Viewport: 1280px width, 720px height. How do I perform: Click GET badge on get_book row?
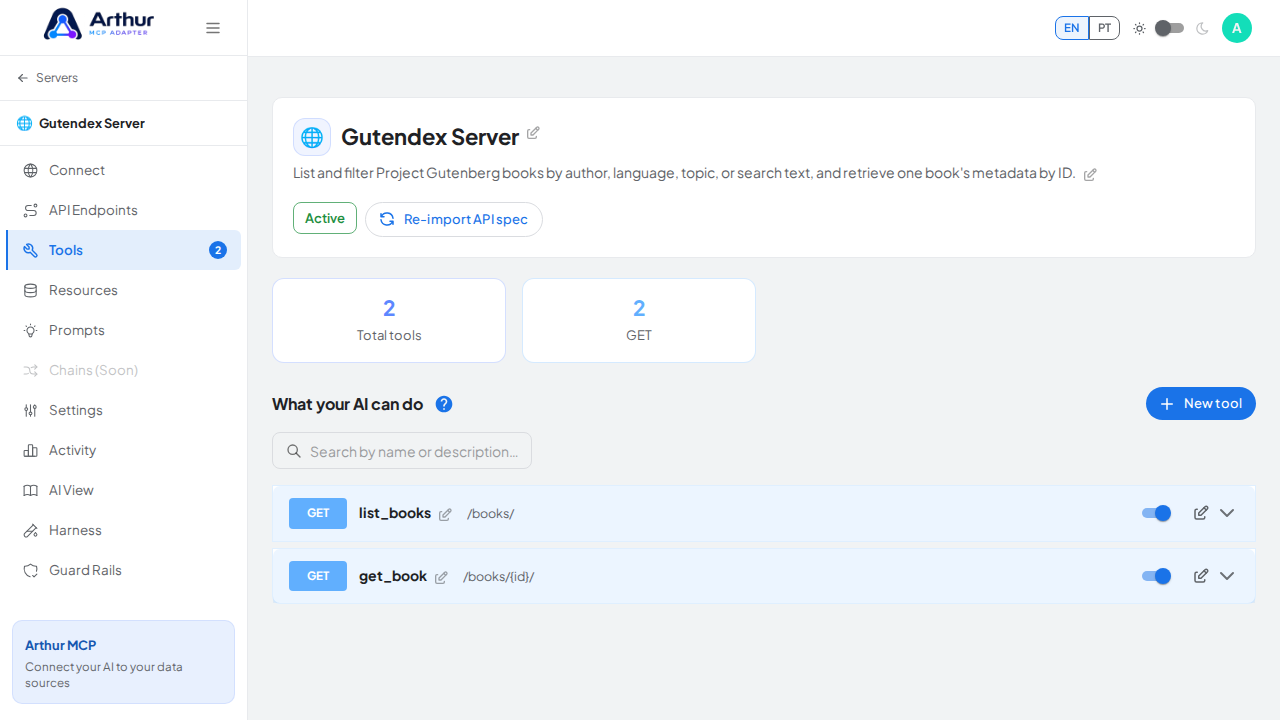point(318,576)
